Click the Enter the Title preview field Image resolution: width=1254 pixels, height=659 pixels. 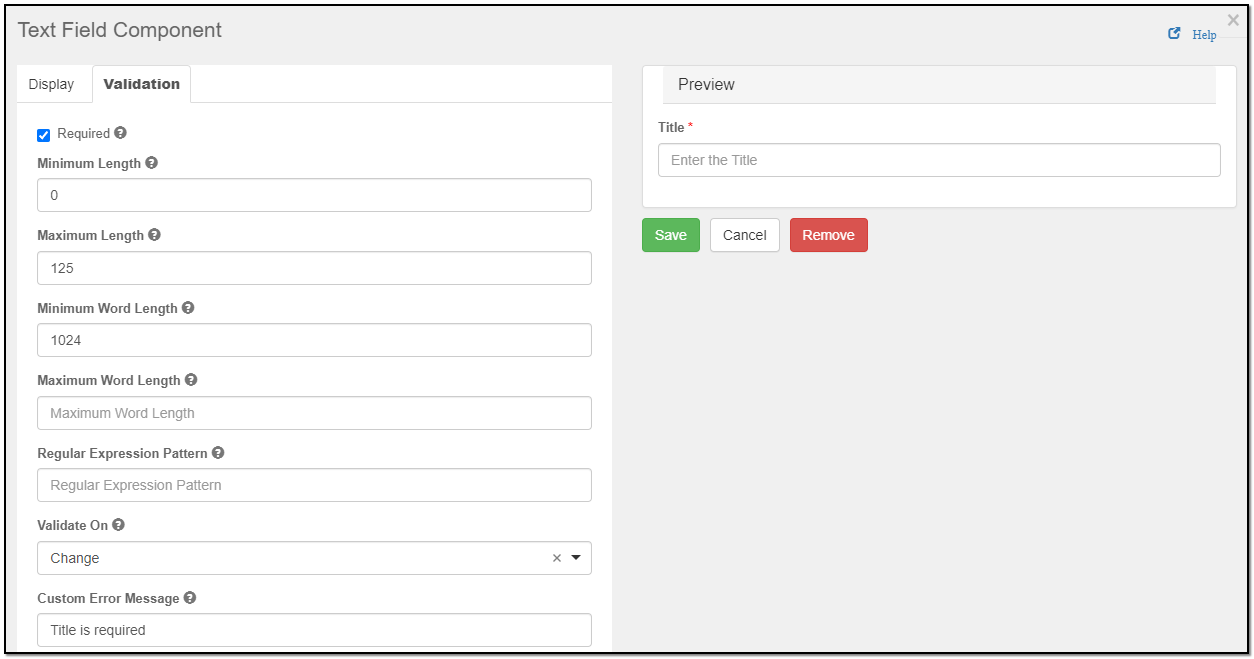[939, 160]
